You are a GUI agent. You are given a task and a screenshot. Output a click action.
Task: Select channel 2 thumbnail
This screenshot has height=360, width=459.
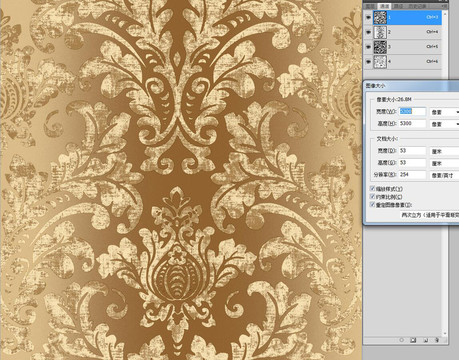click(380, 32)
